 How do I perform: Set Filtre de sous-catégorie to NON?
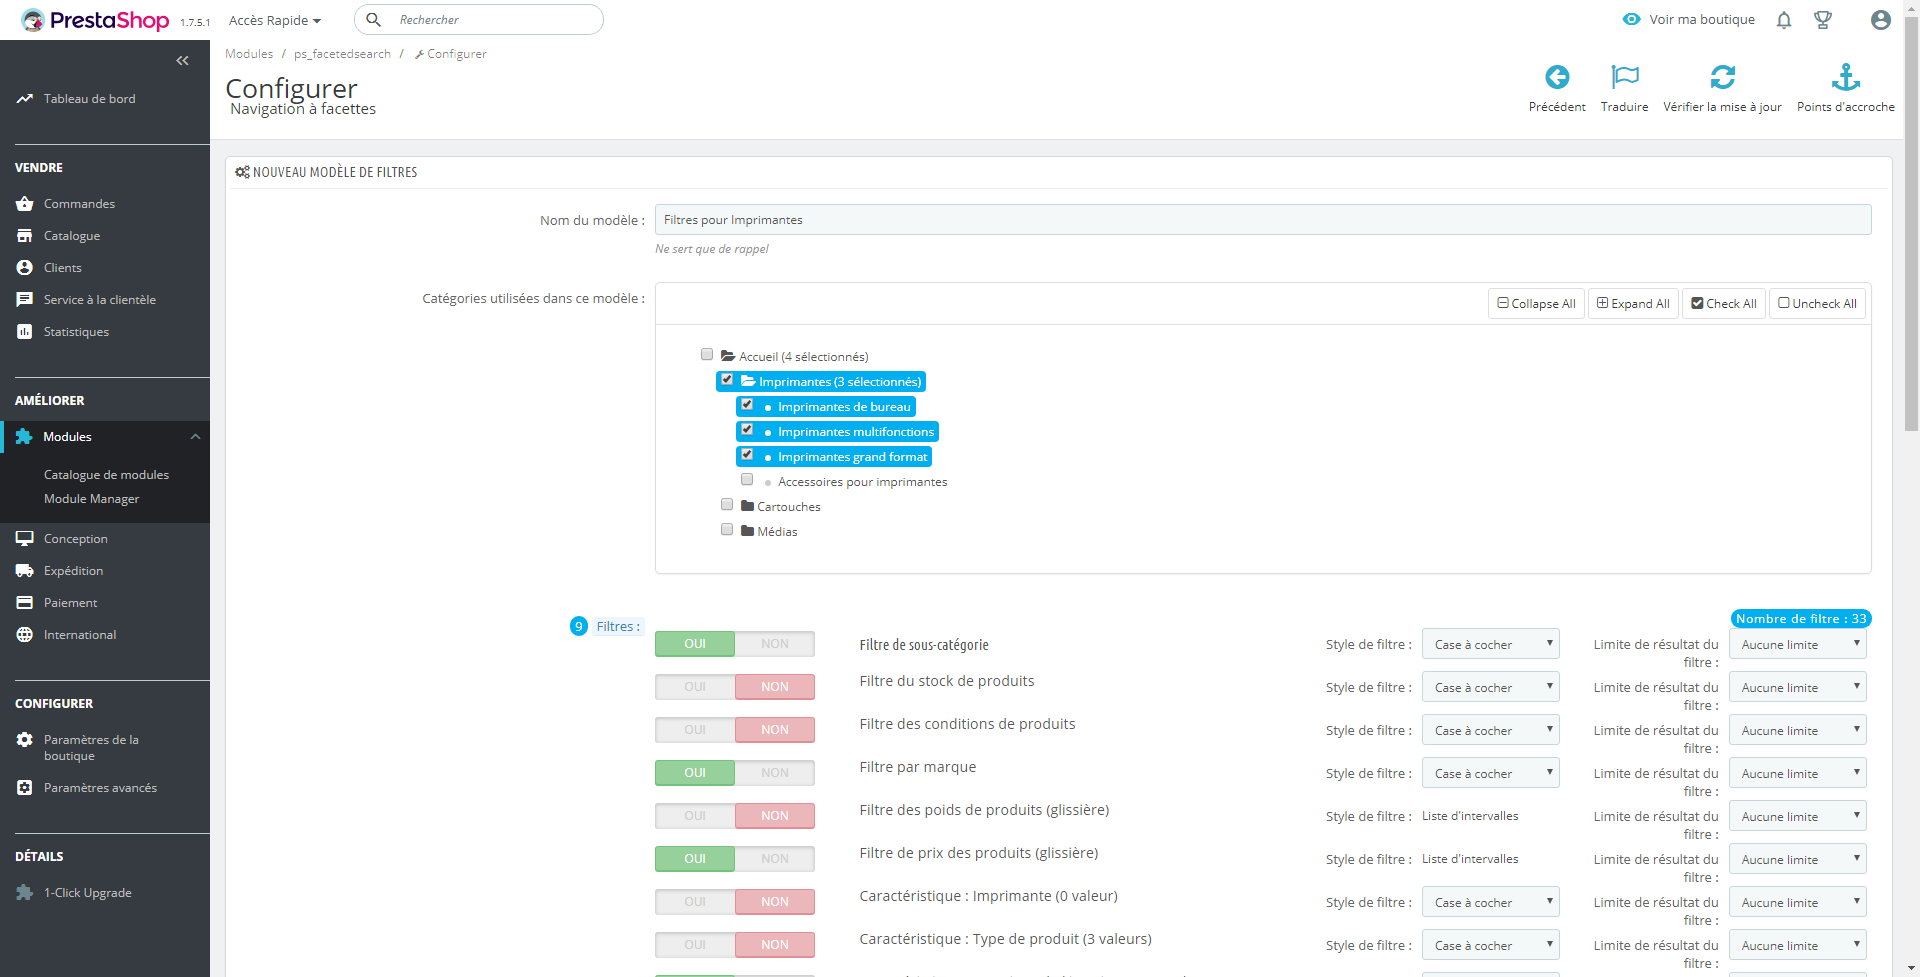[x=775, y=644]
